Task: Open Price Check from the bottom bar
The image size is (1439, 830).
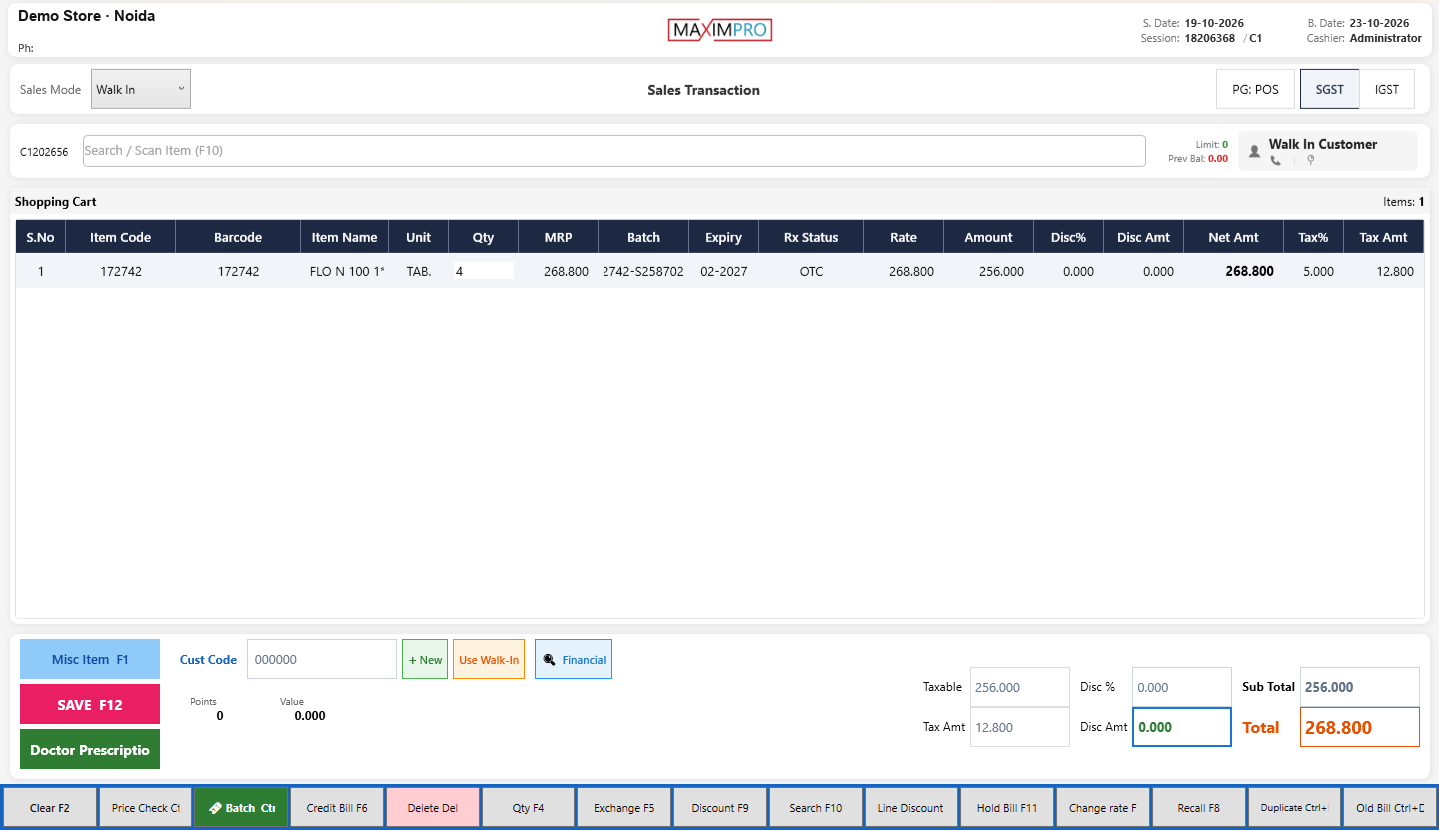Action: tap(146, 808)
